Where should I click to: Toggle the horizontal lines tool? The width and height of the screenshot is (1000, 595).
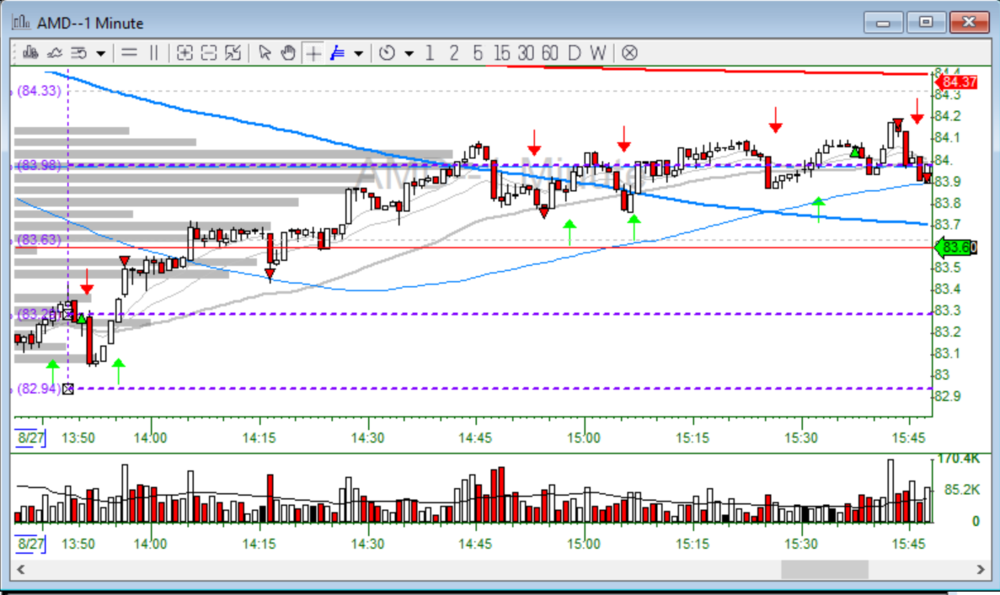[x=130, y=53]
